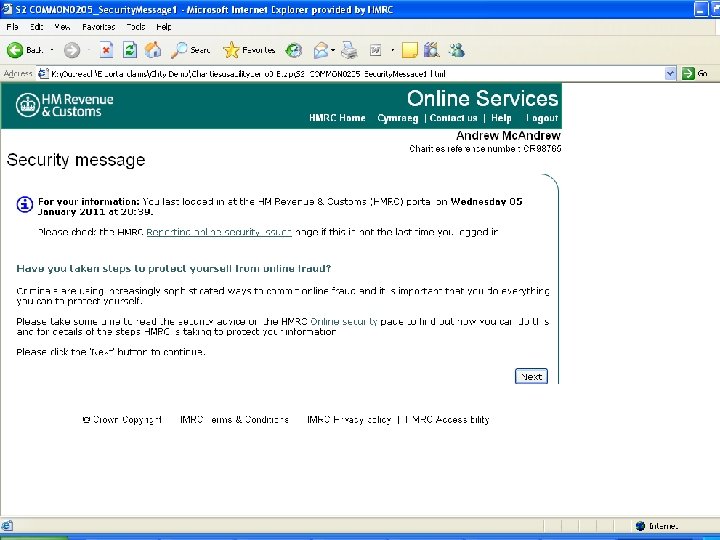Click the title bar IE icon
The width and height of the screenshot is (720, 540).
pyautogui.click(x=6, y=9)
